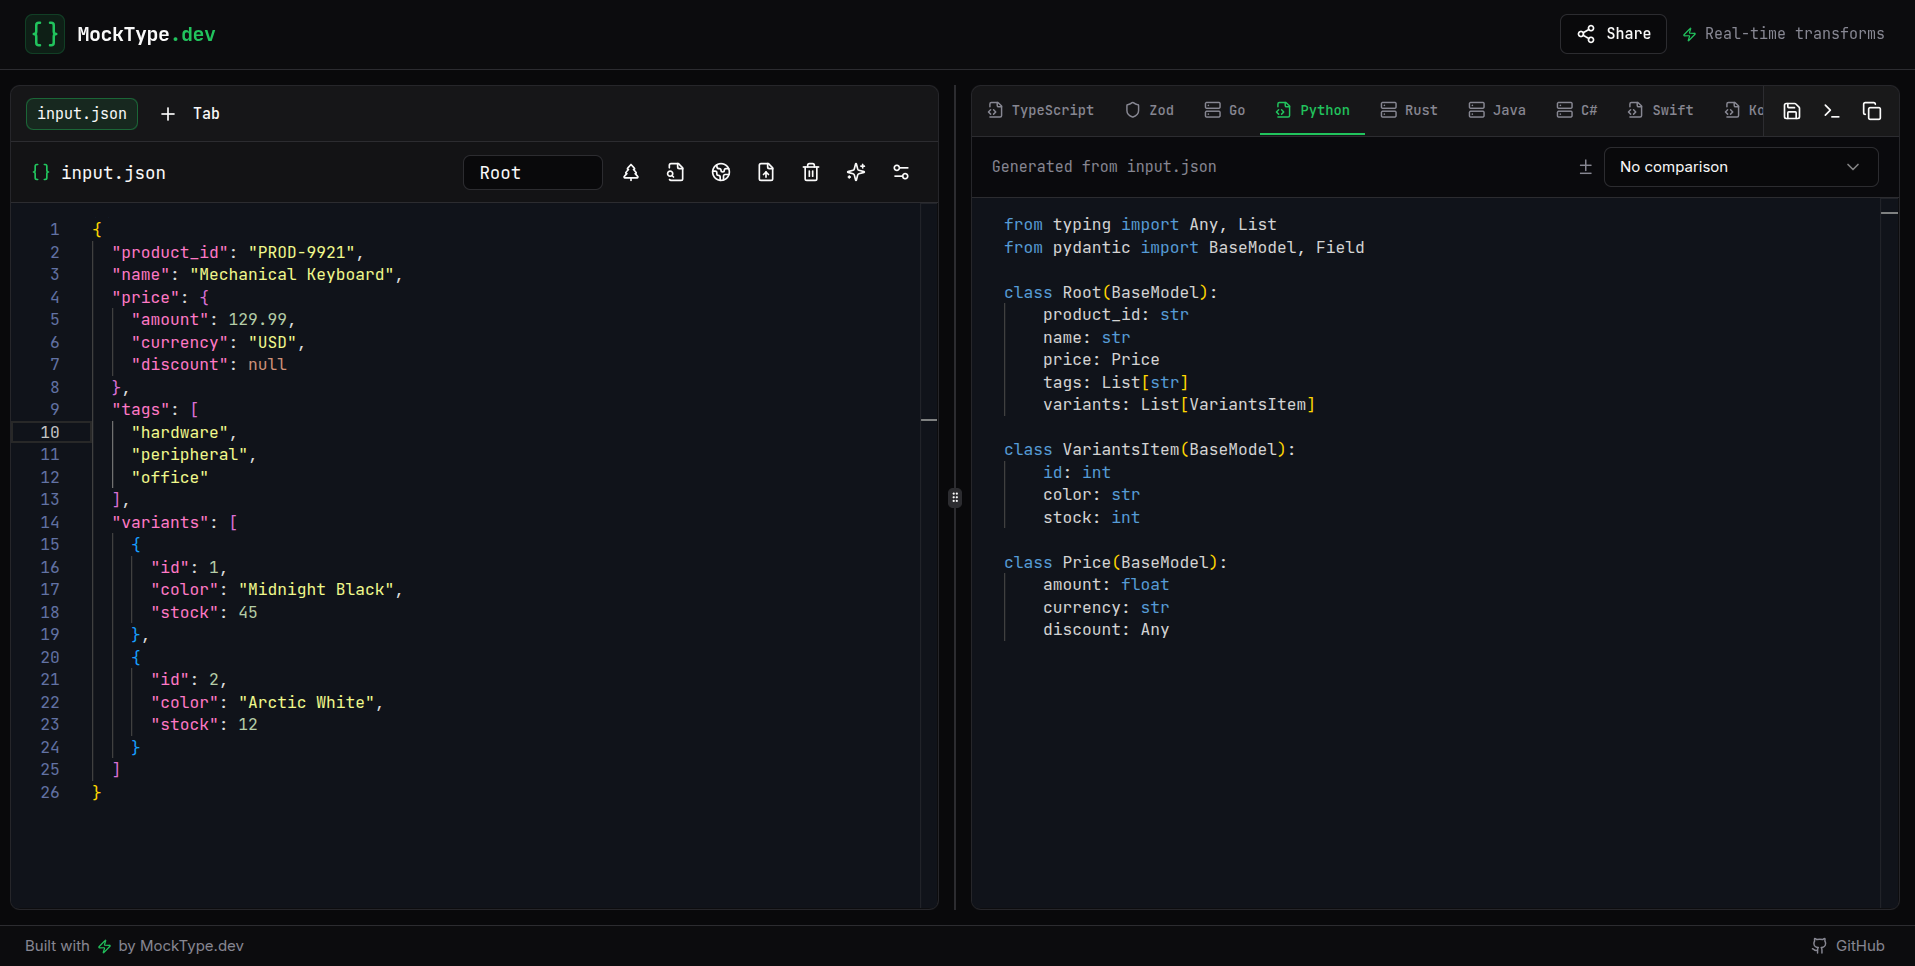Open the No comparison dropdown

tap(1740, 167)
